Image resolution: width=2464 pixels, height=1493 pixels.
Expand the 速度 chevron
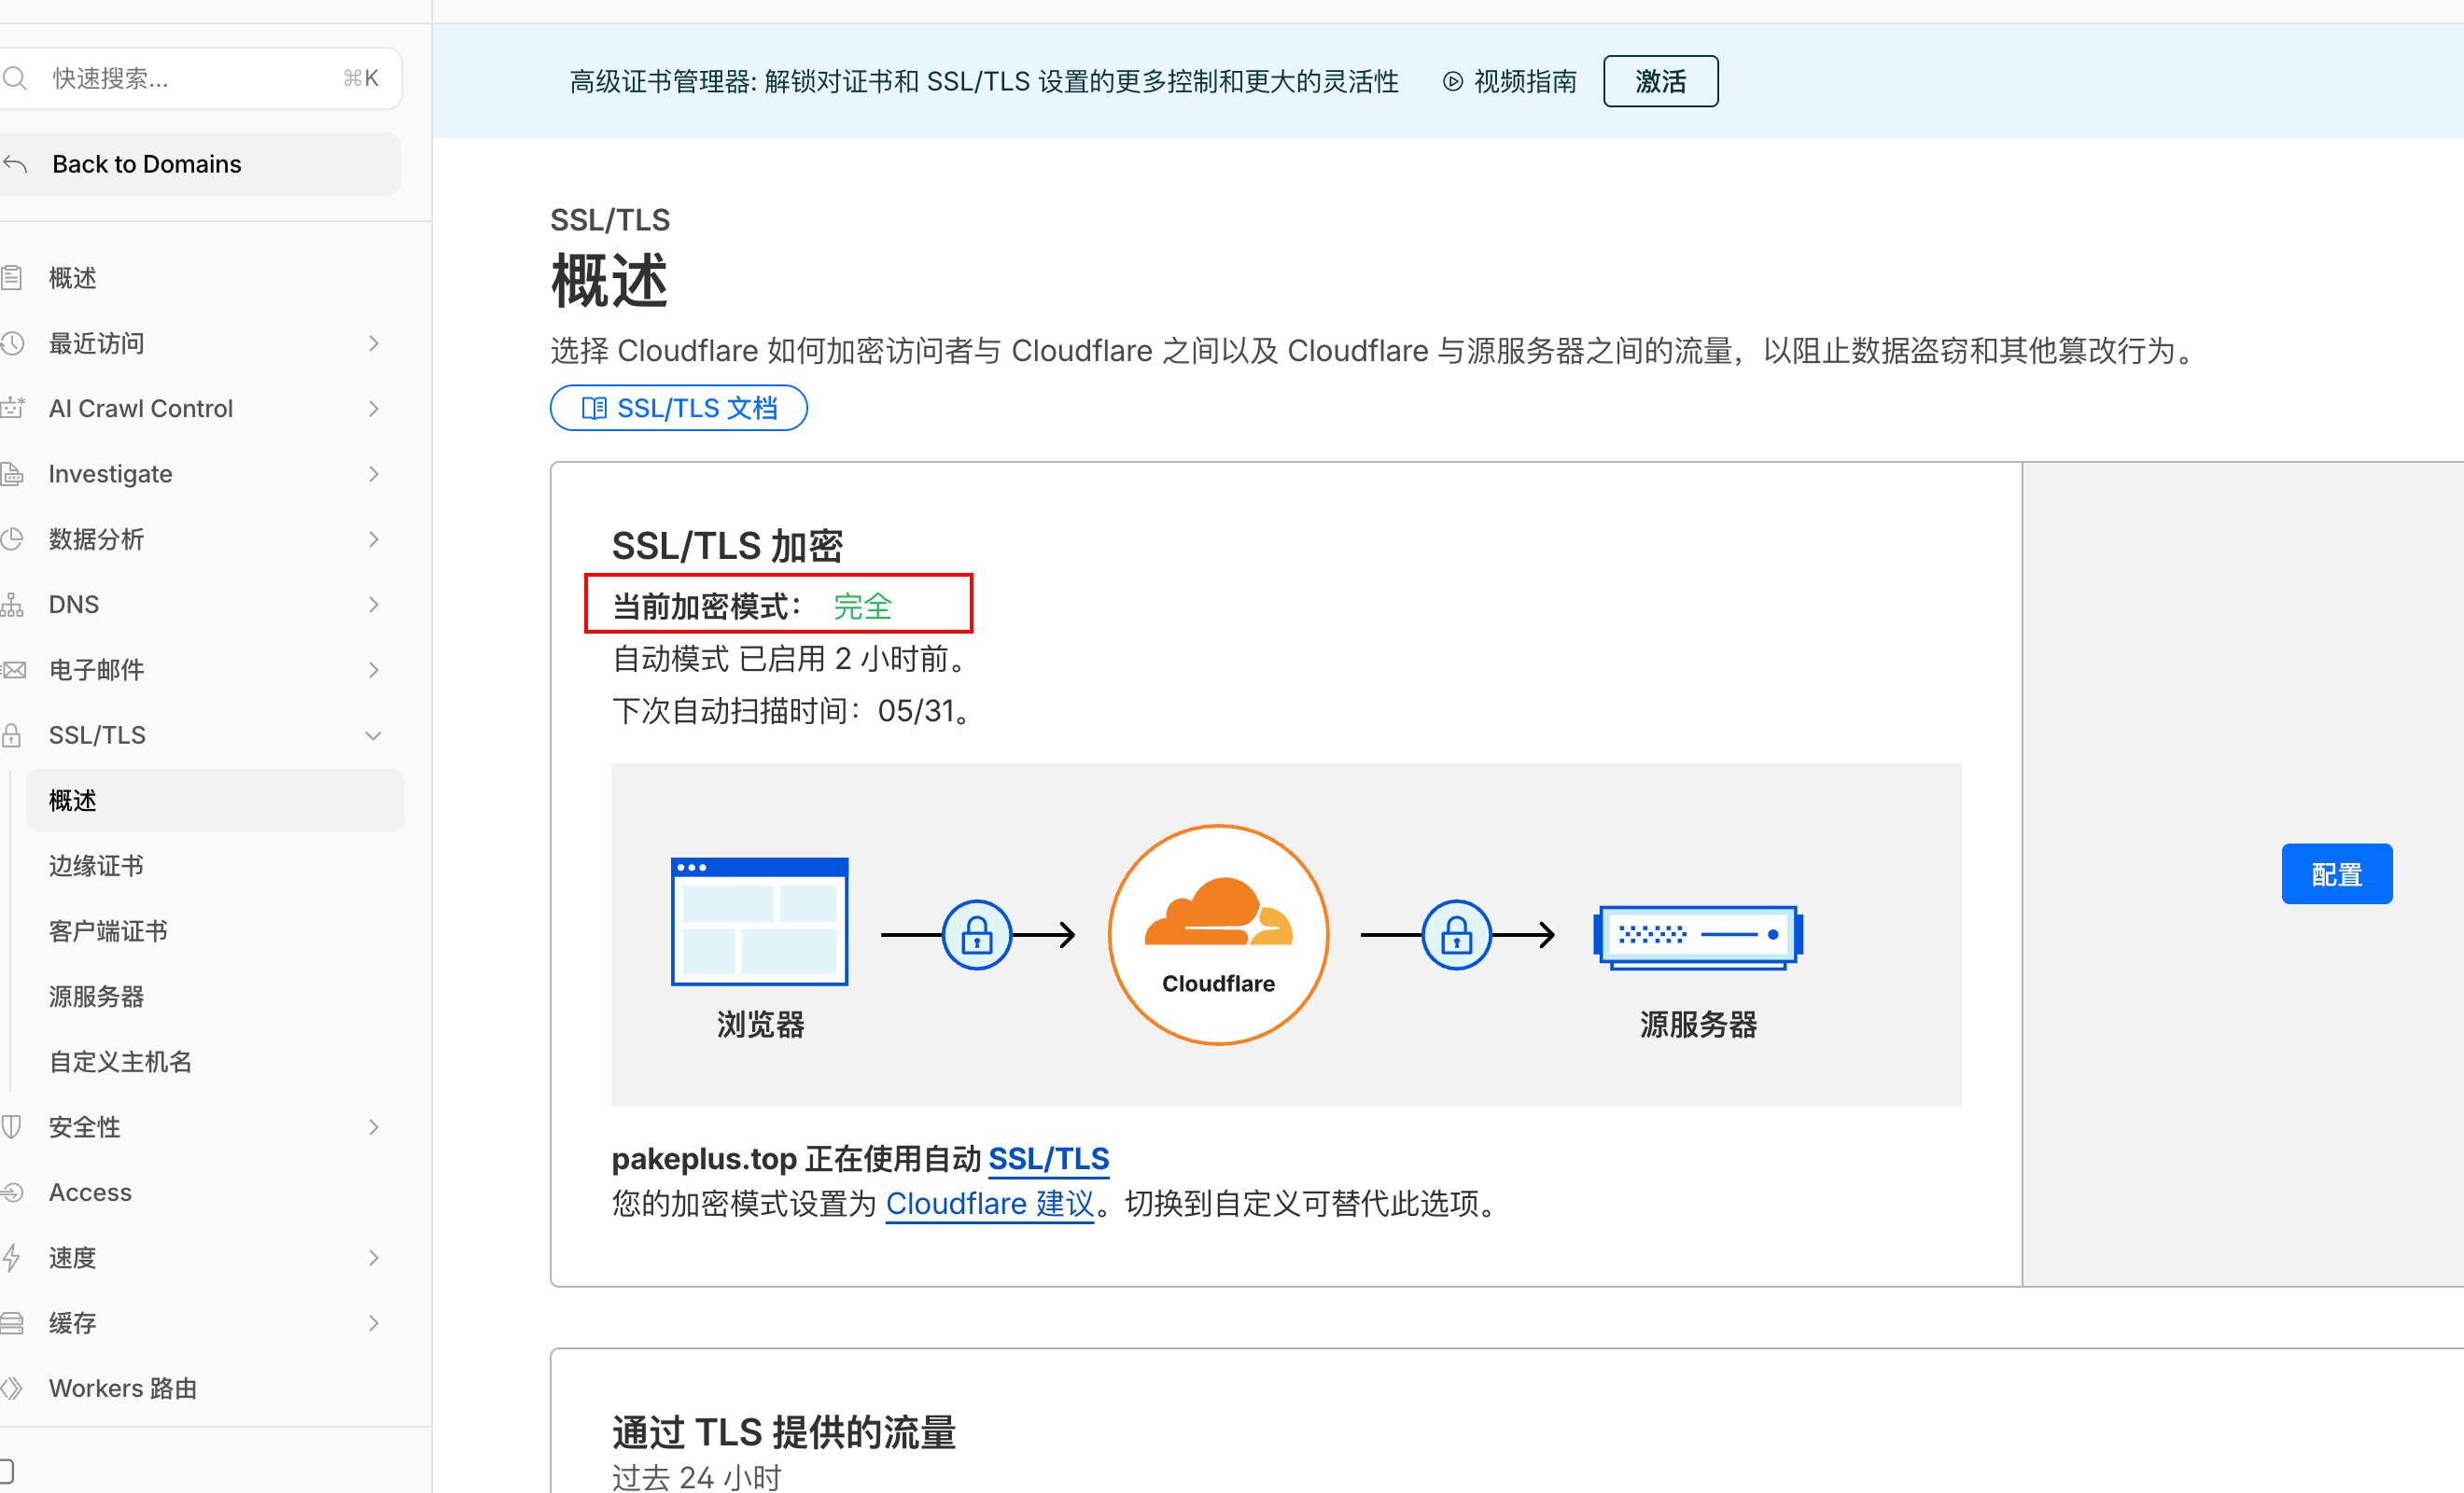coord(374,1258)
